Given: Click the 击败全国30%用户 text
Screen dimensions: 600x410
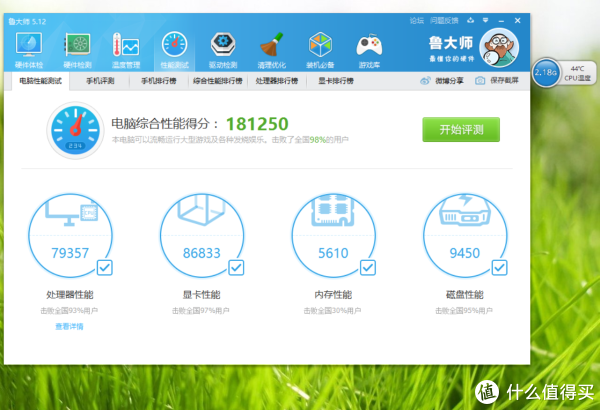Looking at the screenshot, I should pyautogui.click(x=333, y=310).
